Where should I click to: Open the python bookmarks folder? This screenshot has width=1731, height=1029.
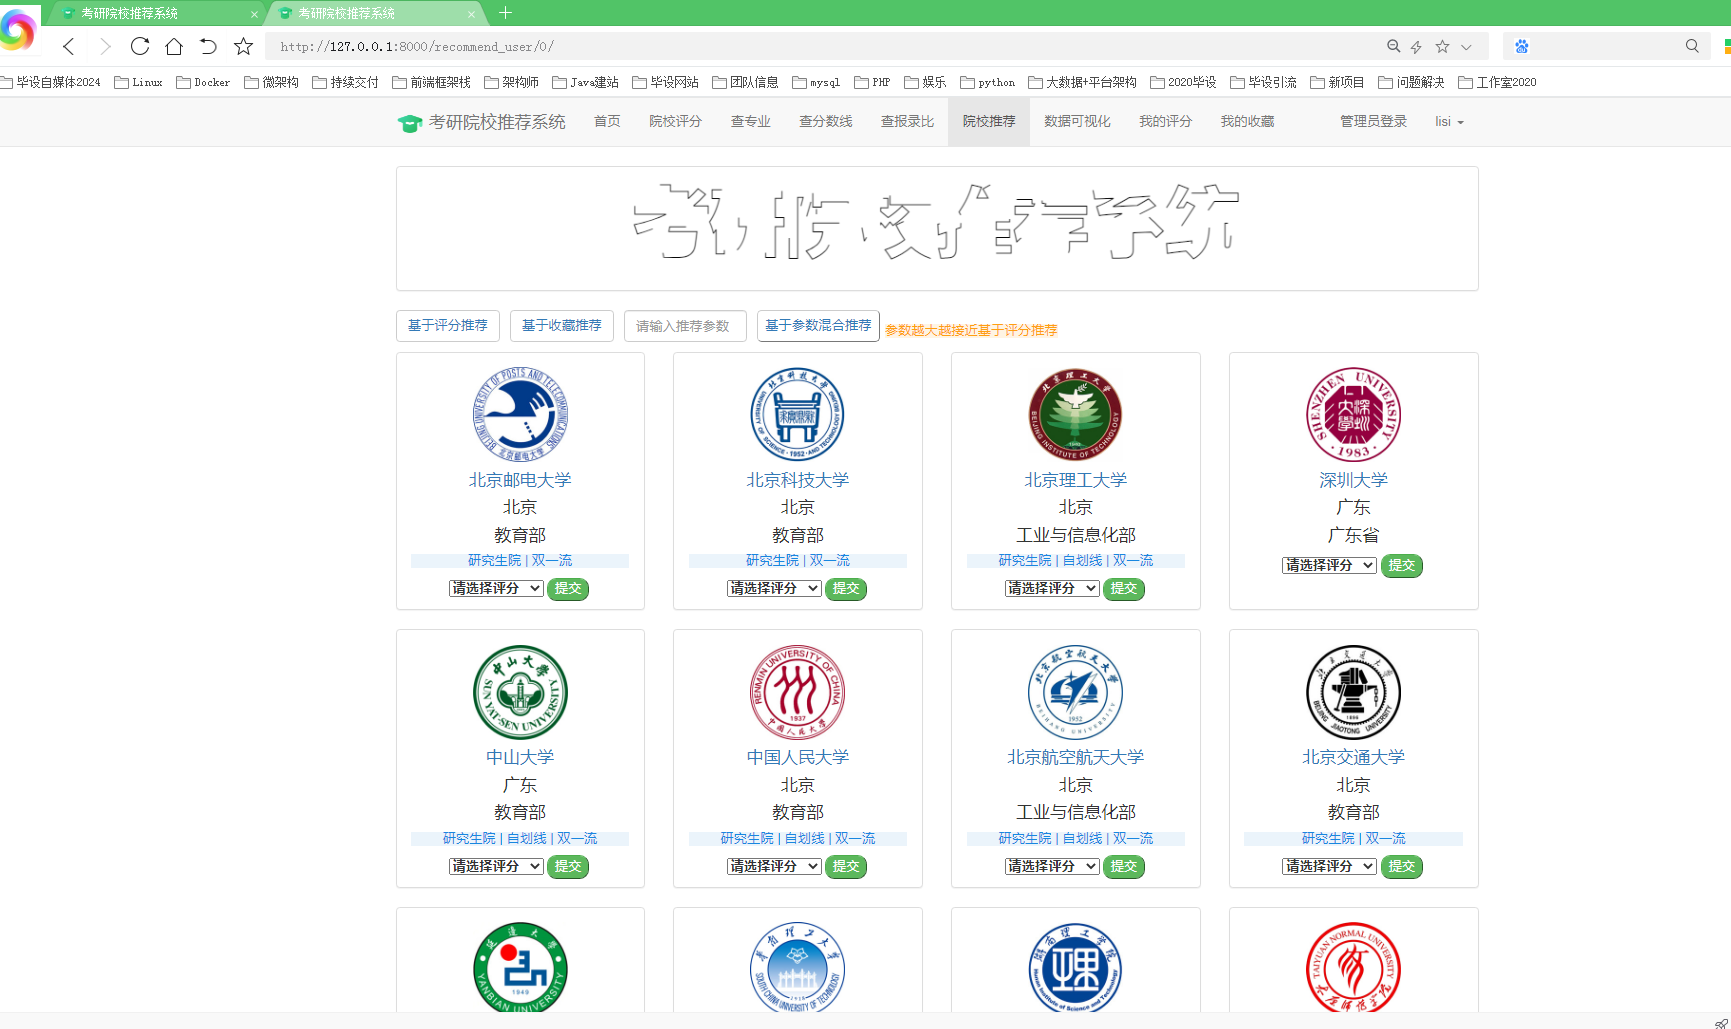click(988, 82)
